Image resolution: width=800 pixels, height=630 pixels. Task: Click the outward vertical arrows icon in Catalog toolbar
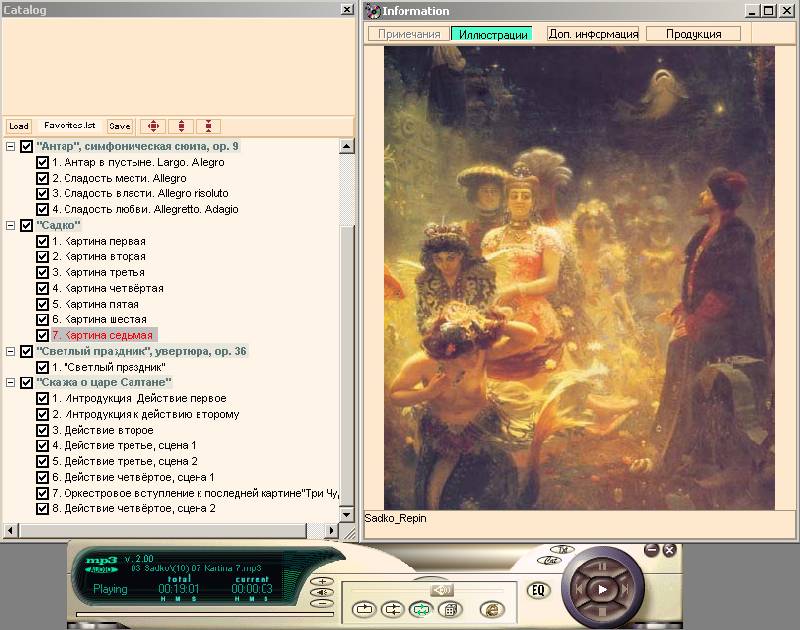click(x=181, y=126)
